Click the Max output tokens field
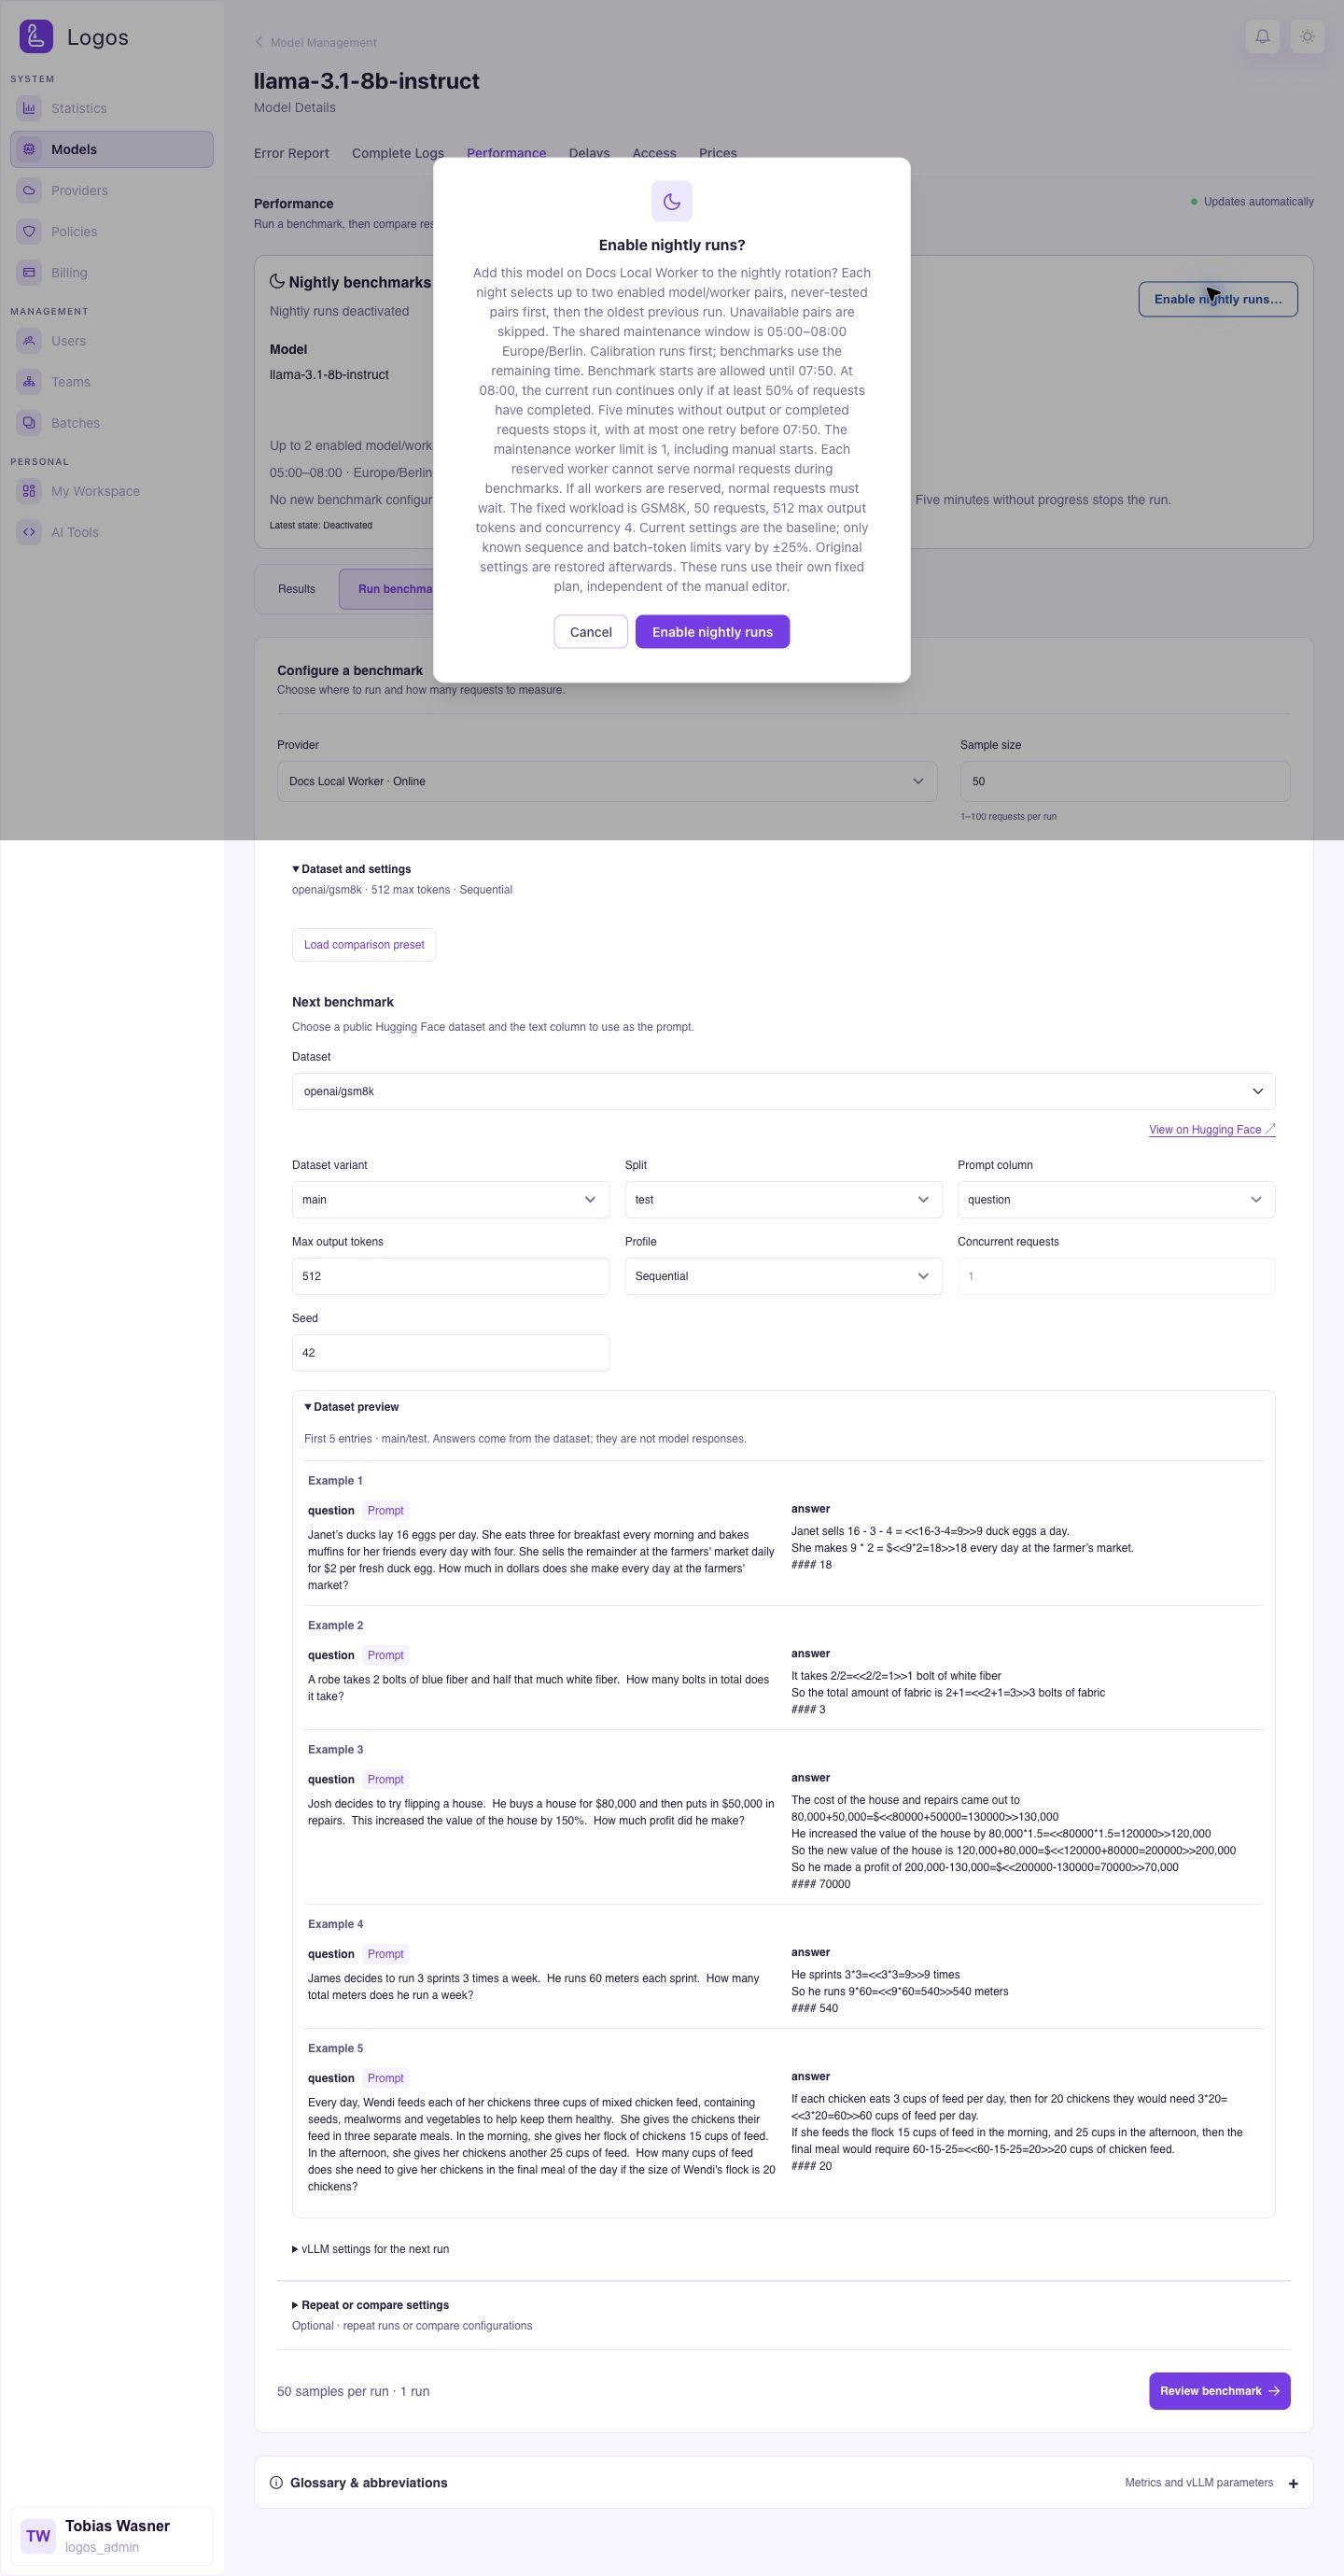Image resolution: width=1344 pixels, height=2576 pixels. [450, 1276]
